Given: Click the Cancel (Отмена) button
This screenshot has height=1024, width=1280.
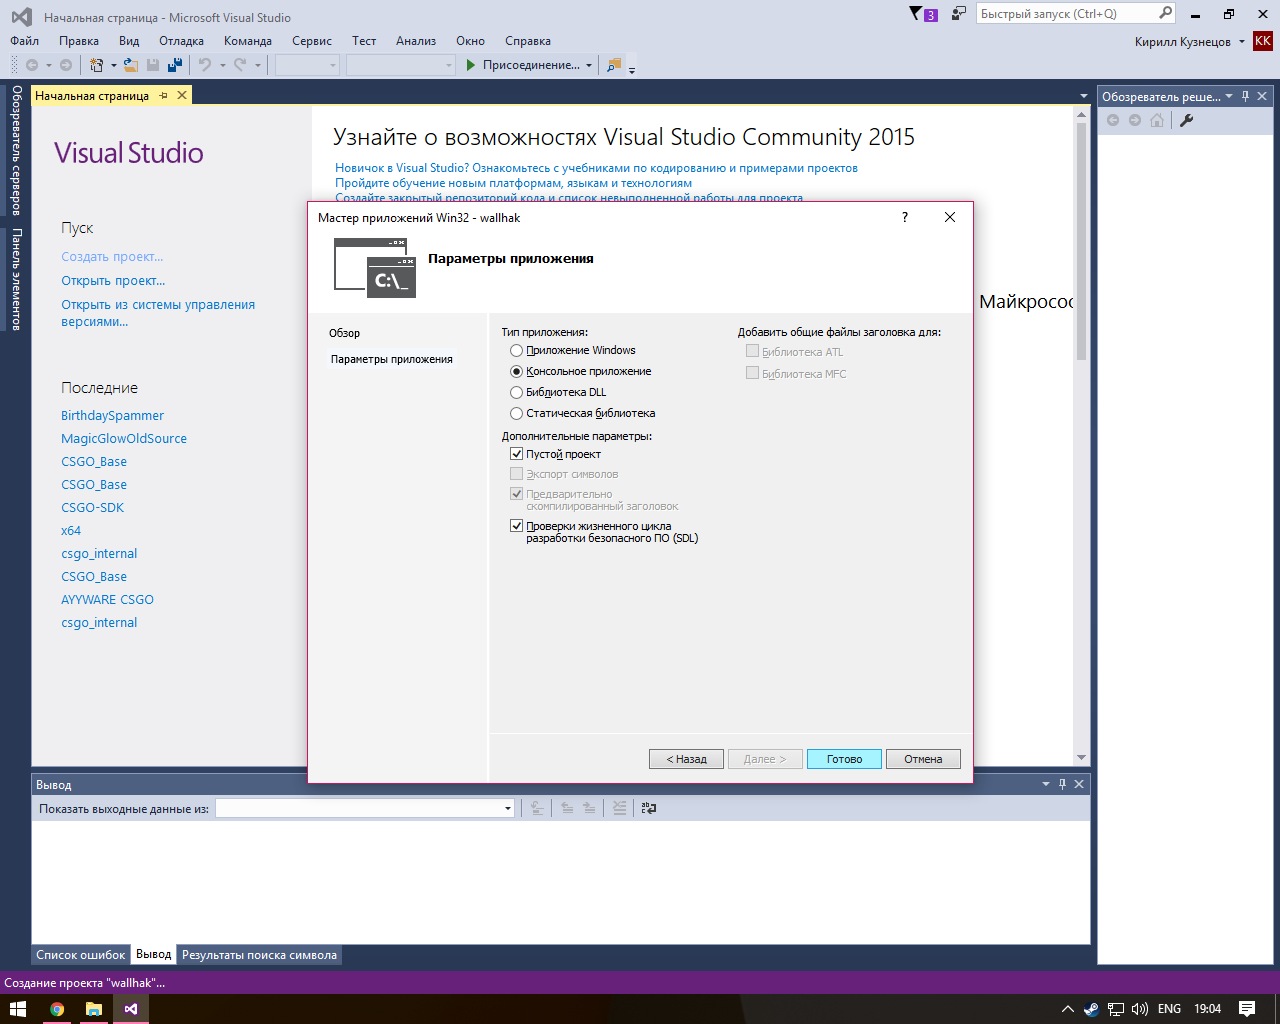Looking at the screenshot, I should (x=923, y=759).
